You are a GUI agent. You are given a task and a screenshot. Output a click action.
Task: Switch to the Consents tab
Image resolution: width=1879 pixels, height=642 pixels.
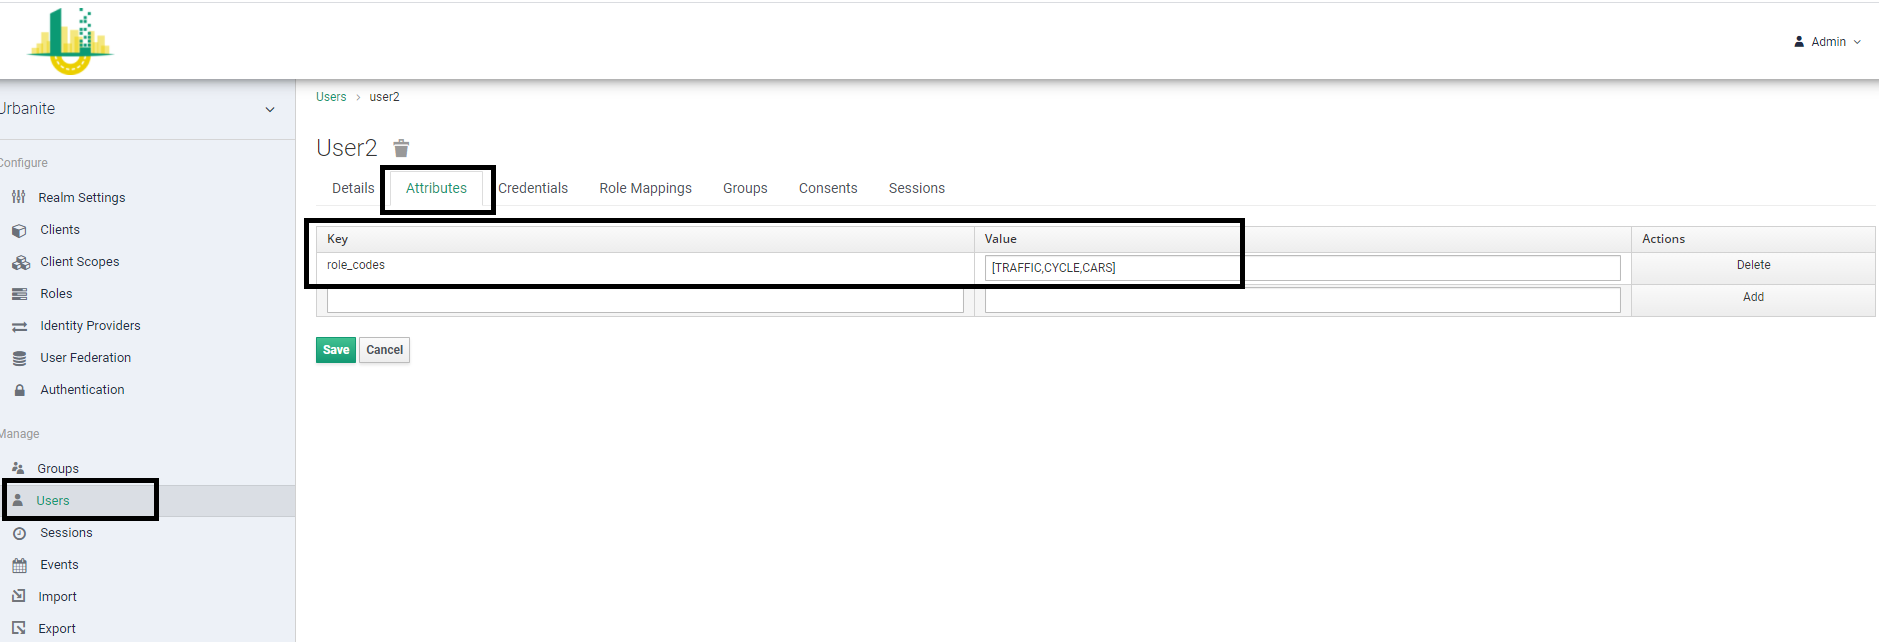828,188
